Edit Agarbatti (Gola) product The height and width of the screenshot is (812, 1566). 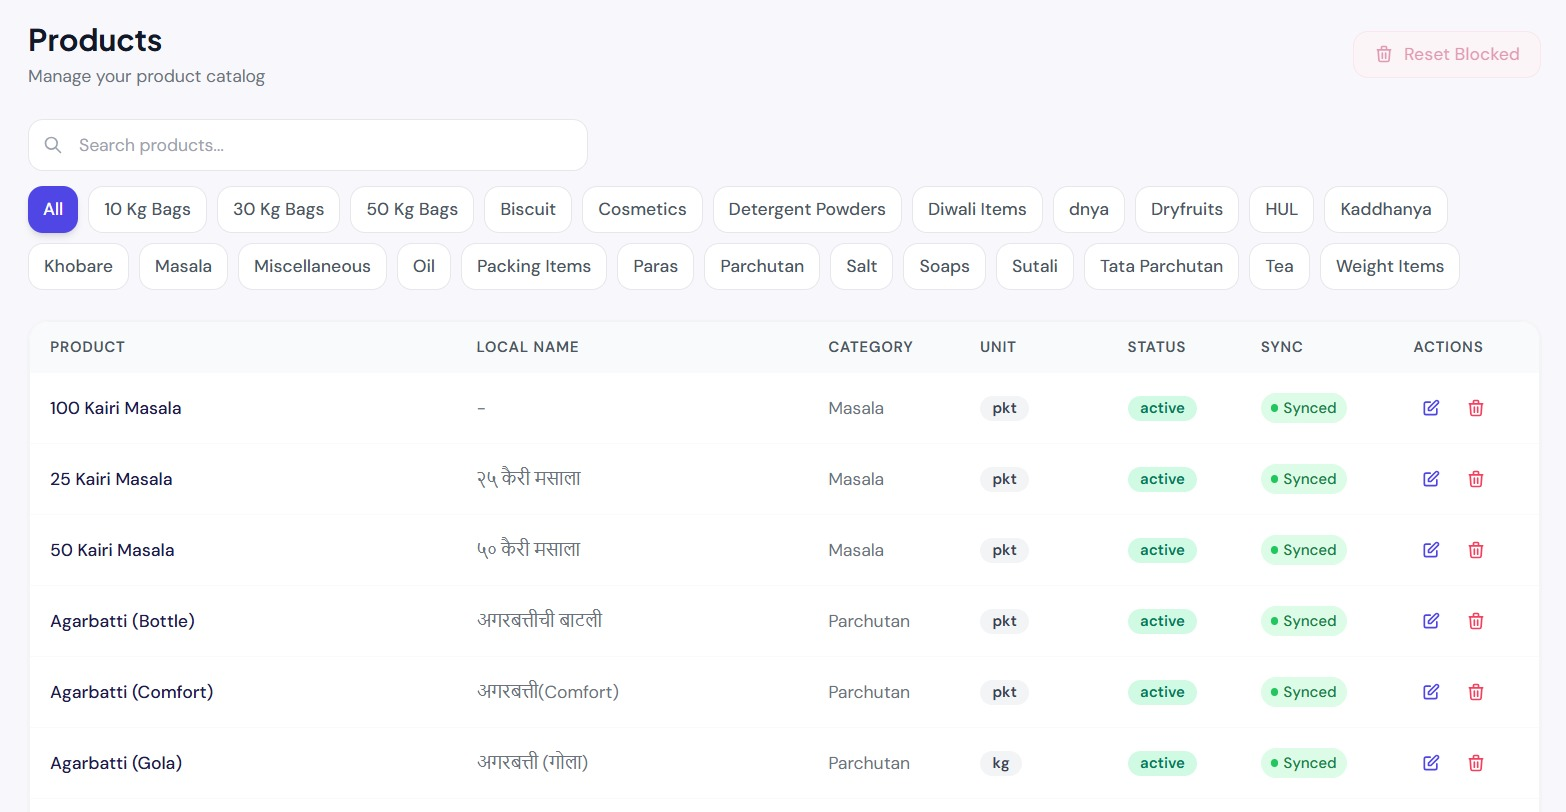coord(1431,763)
